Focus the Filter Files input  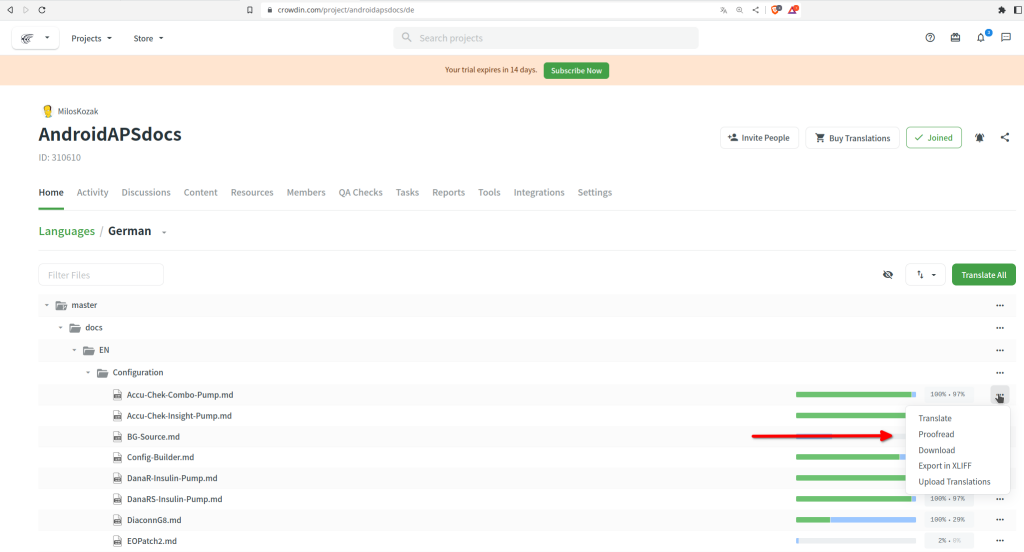(x=101, y=275)
